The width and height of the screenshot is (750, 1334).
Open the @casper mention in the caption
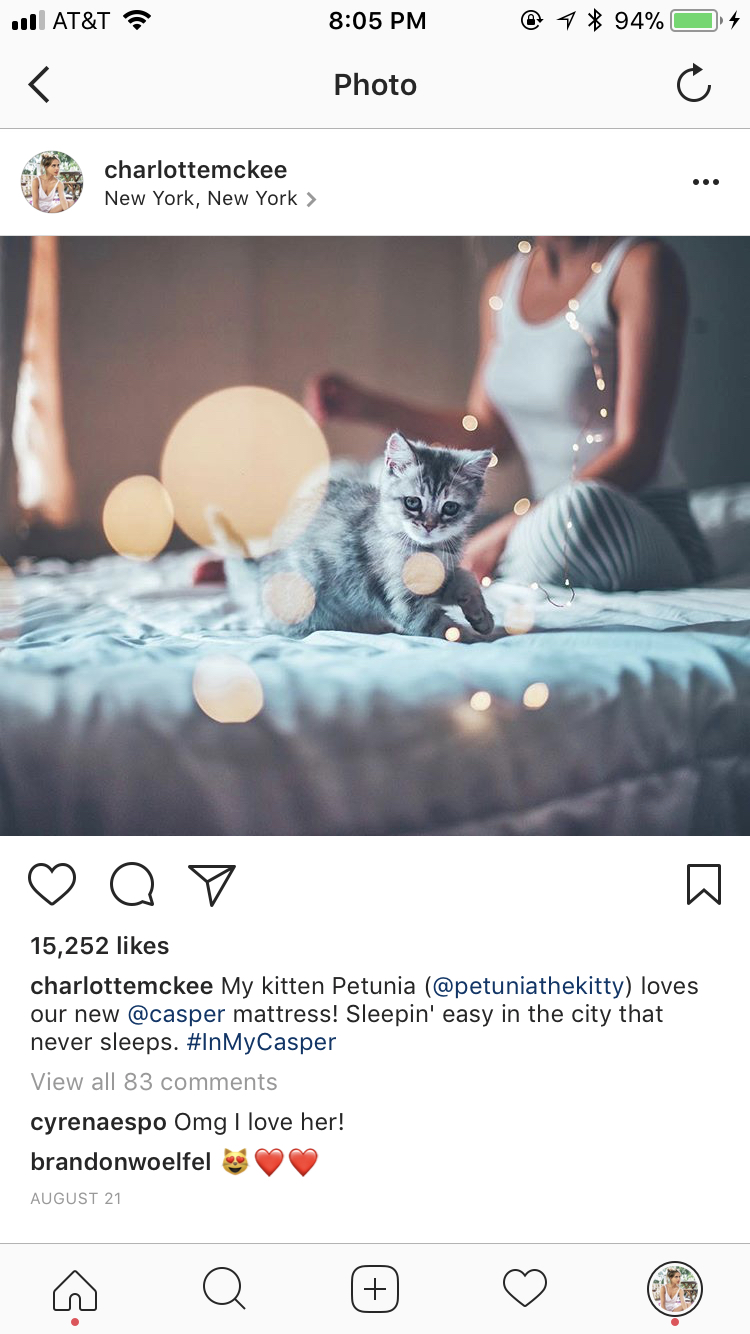pyautogui.click(x=177, y=1014)
